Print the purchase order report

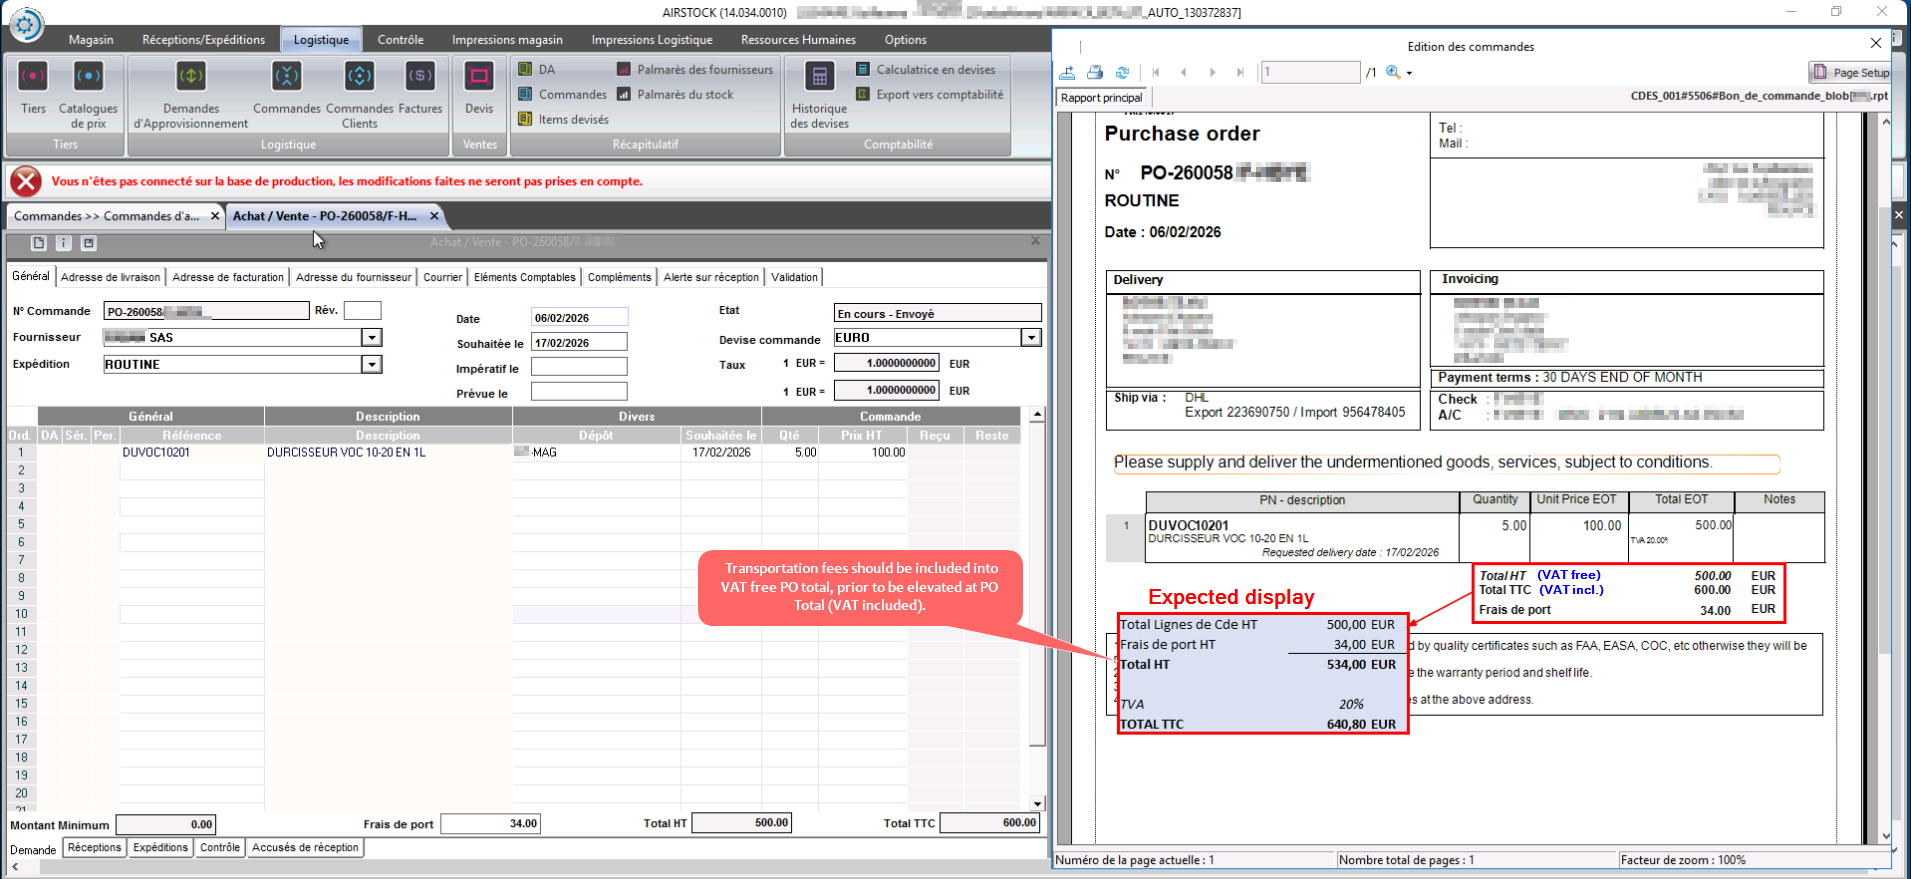(1095, 73)
